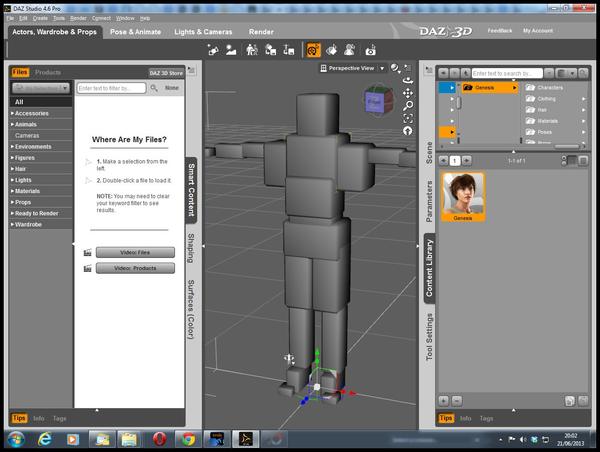This screenshot has height=452, width=600.
Task: Click the reset camera up-arrow icon
Action: click(408, 131)
